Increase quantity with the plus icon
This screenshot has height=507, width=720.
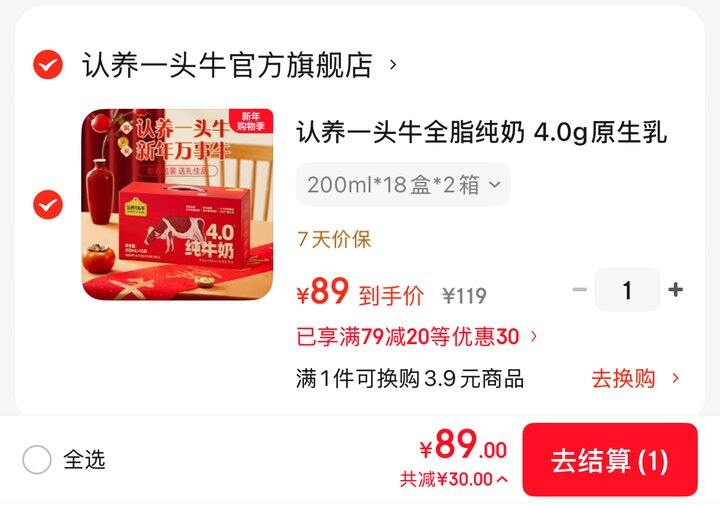pyautogui.click(x=675, y=289)
